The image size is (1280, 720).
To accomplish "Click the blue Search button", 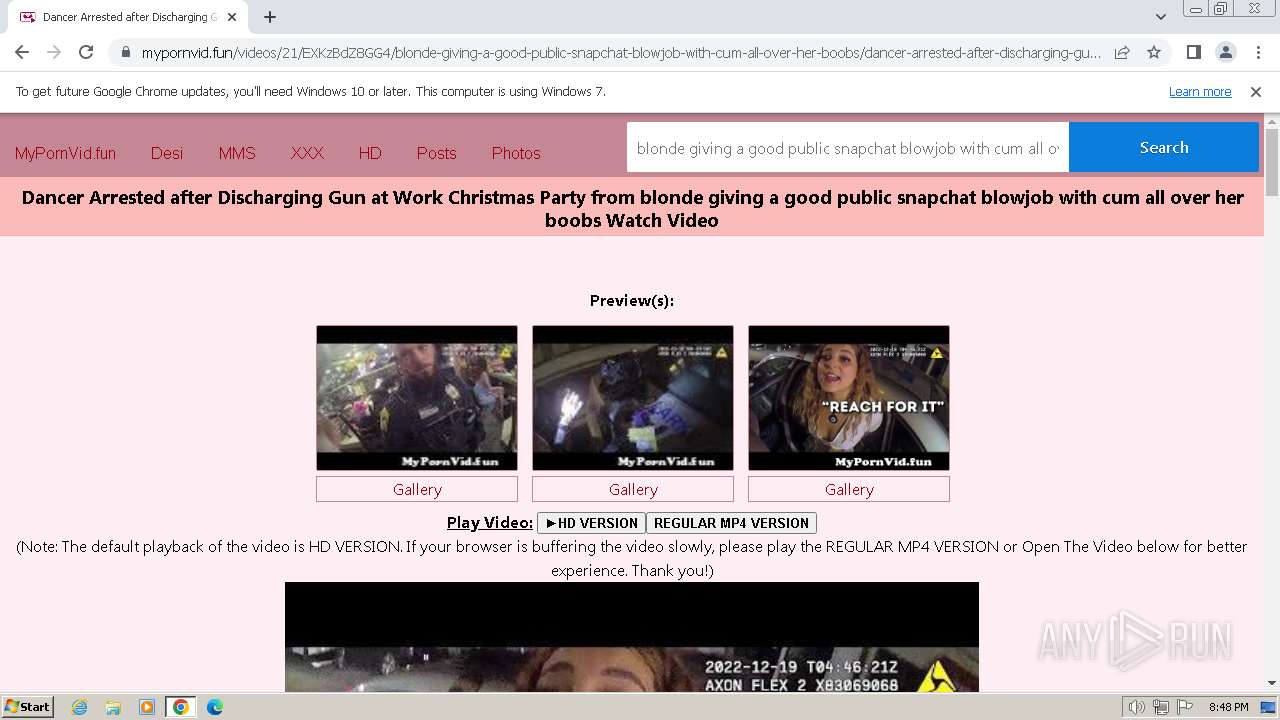I will (x=1164, y=148).
